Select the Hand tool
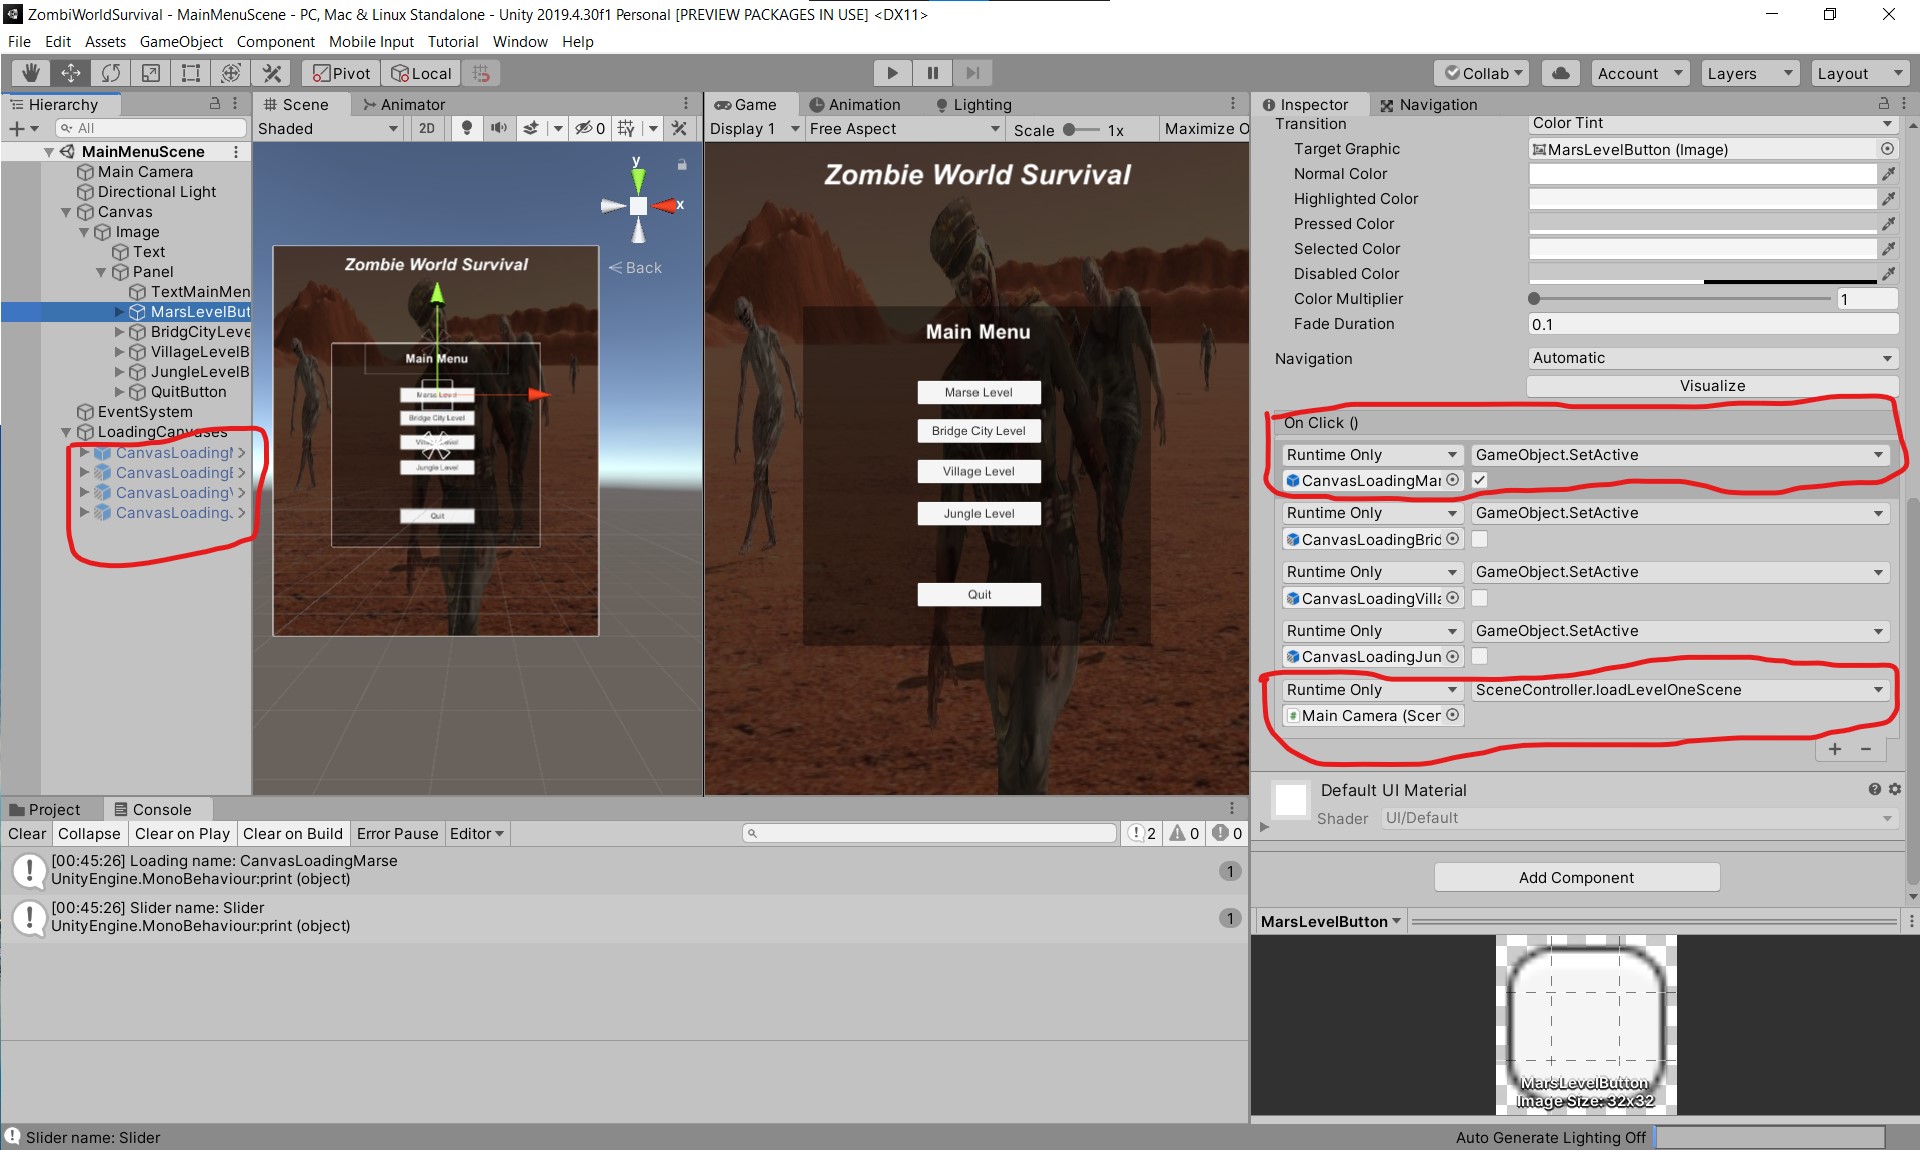 tap(31, 73)
